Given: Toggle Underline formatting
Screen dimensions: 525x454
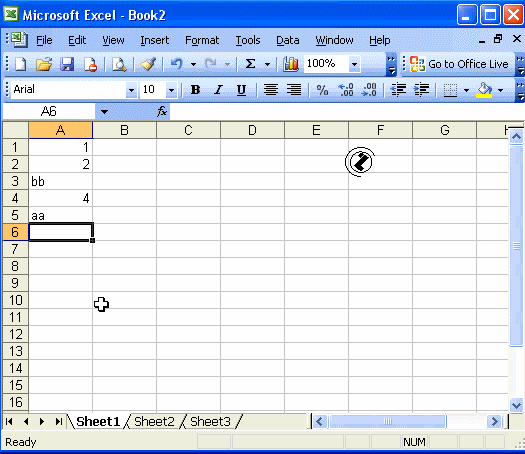Looking at the screenshot, I should [x=241, y=90].
